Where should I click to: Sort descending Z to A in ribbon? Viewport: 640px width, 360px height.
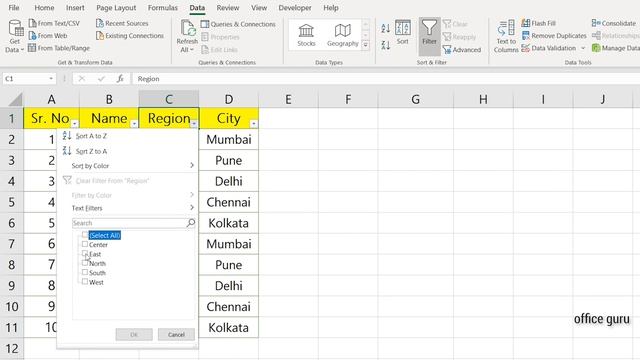[x=386, y=44]
